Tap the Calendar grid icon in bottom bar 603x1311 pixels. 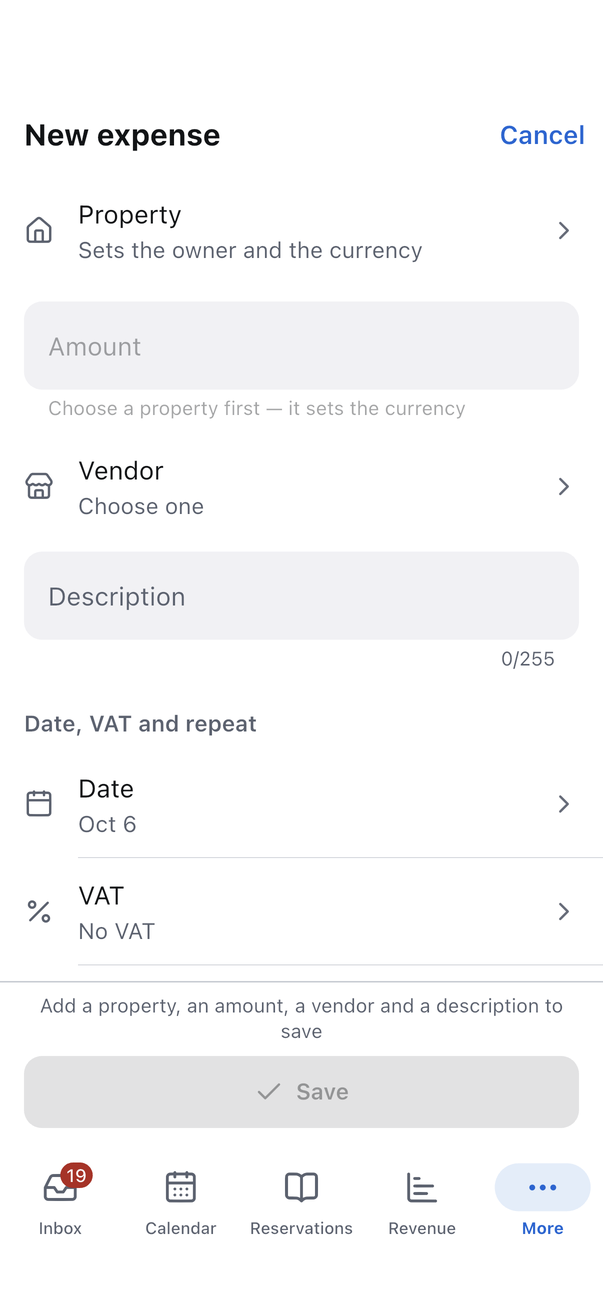click(181, 1187)
